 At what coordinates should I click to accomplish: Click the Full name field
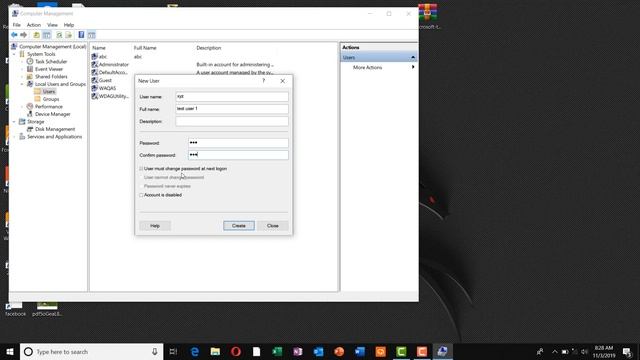(232, 109)
